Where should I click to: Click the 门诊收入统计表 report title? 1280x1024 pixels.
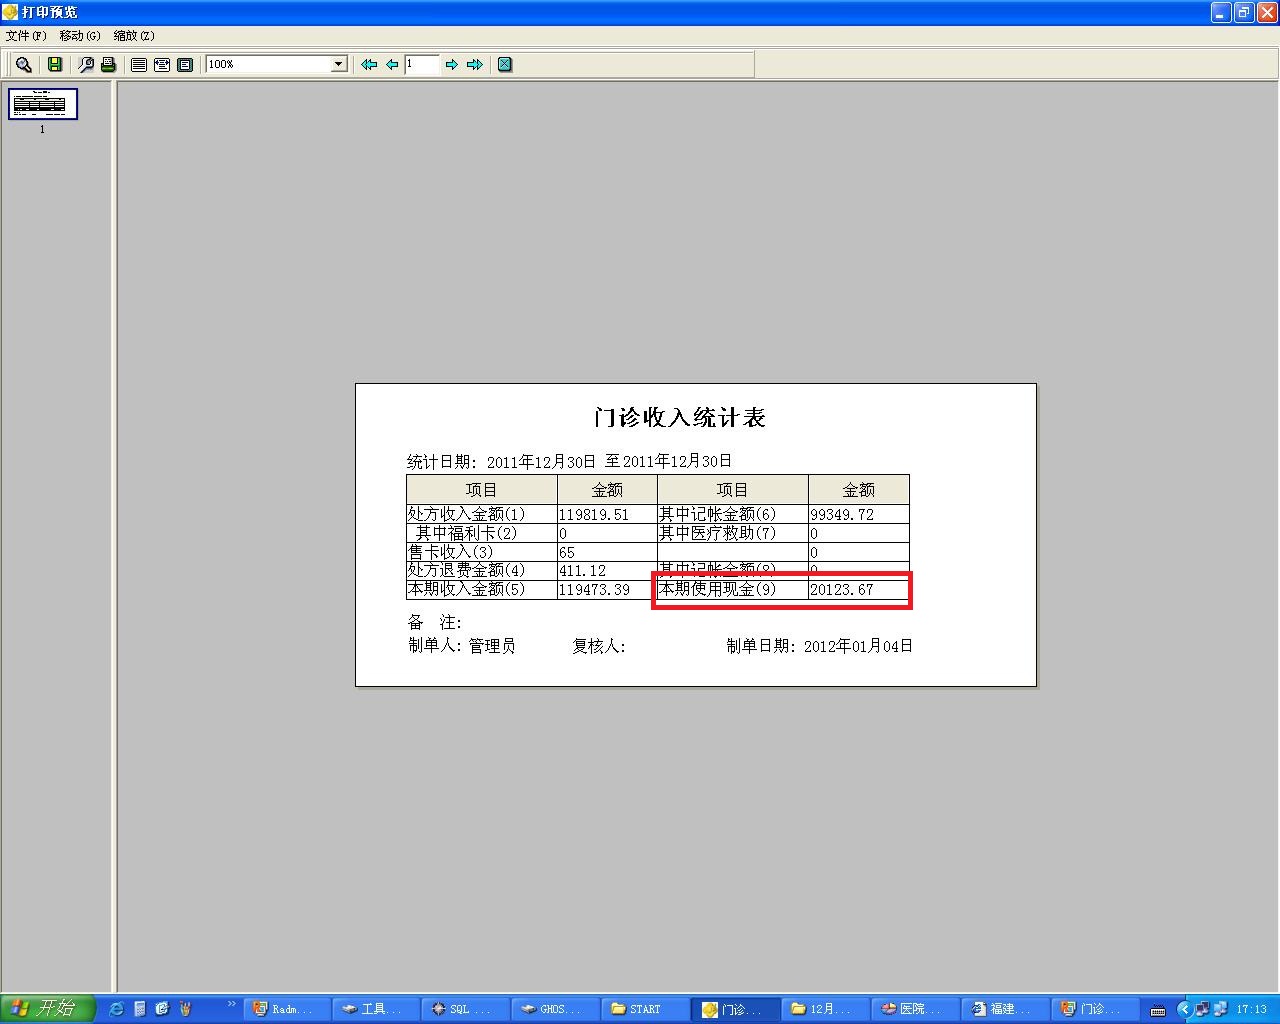click(680, 418)
